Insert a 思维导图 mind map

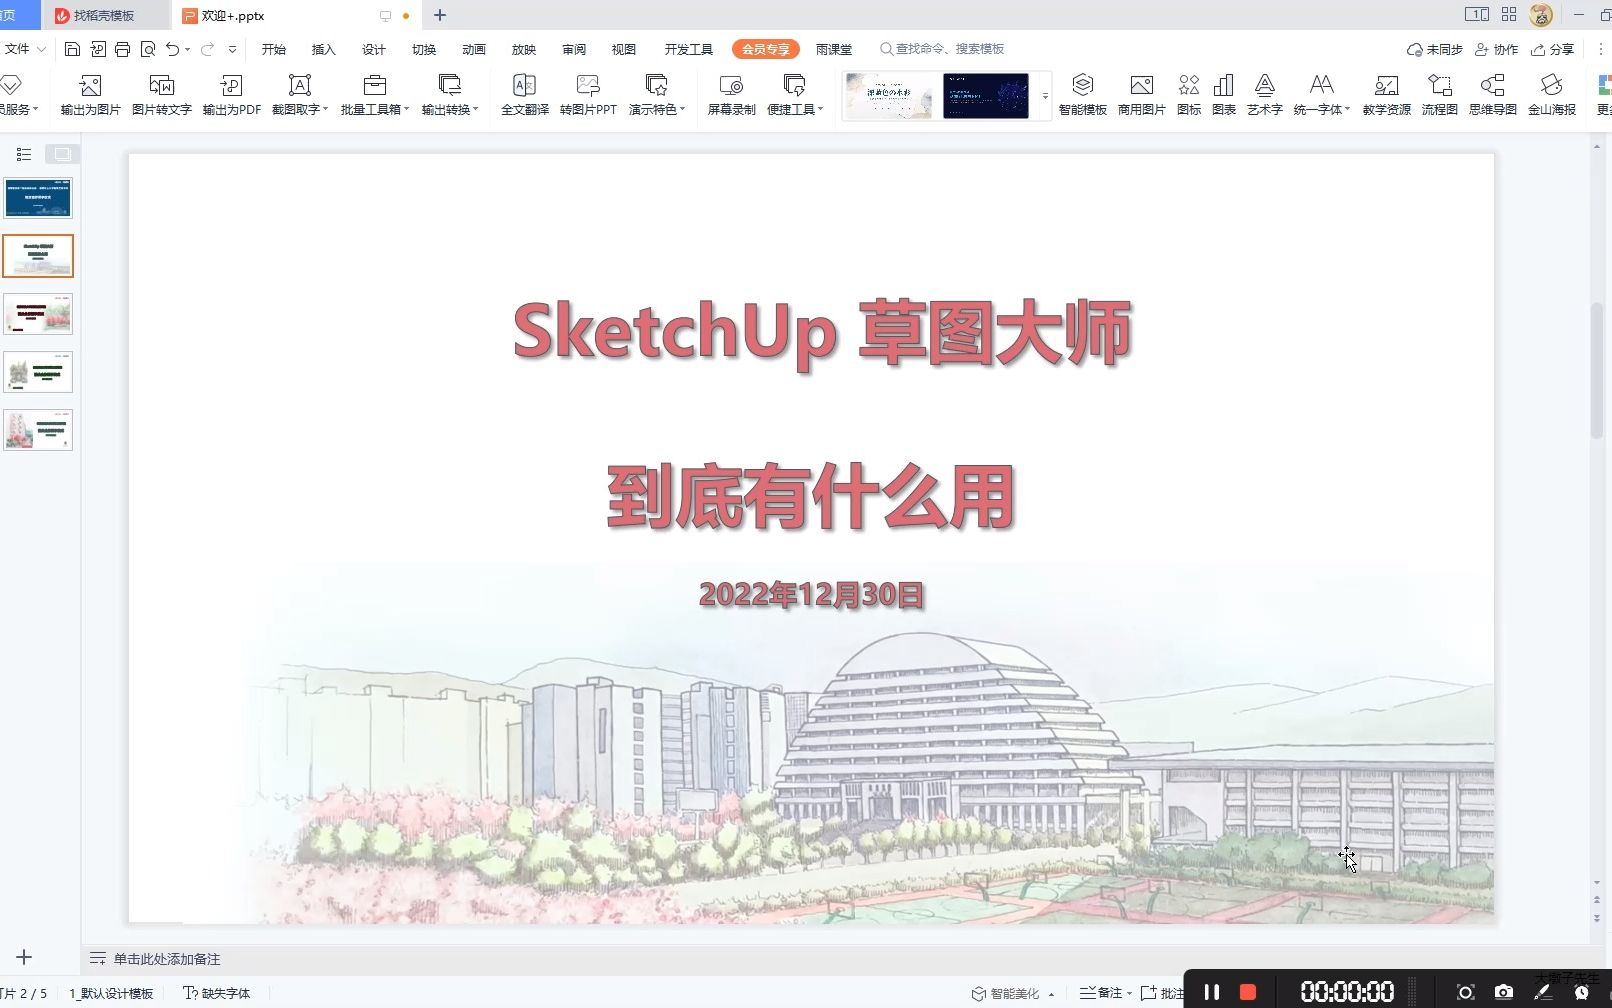[x=1493, y=95]
